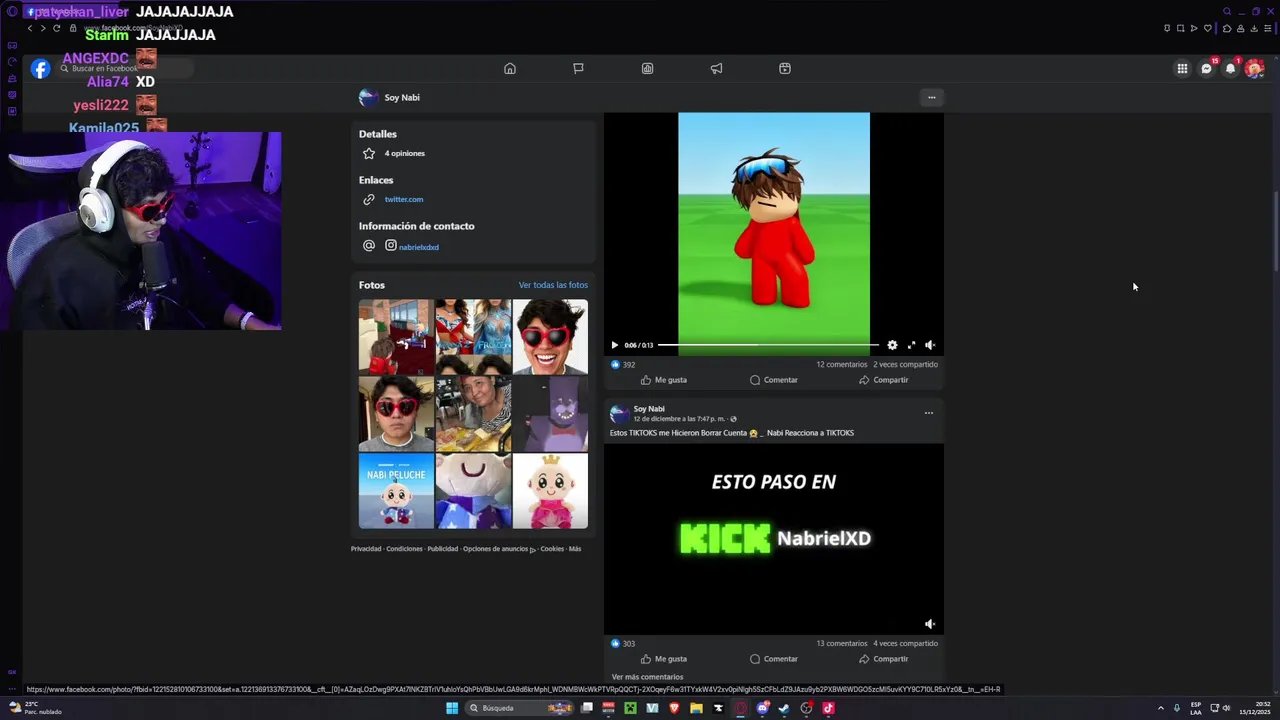
Task: Open options menu of the TIKTOKS post
Action: (929, 413)
